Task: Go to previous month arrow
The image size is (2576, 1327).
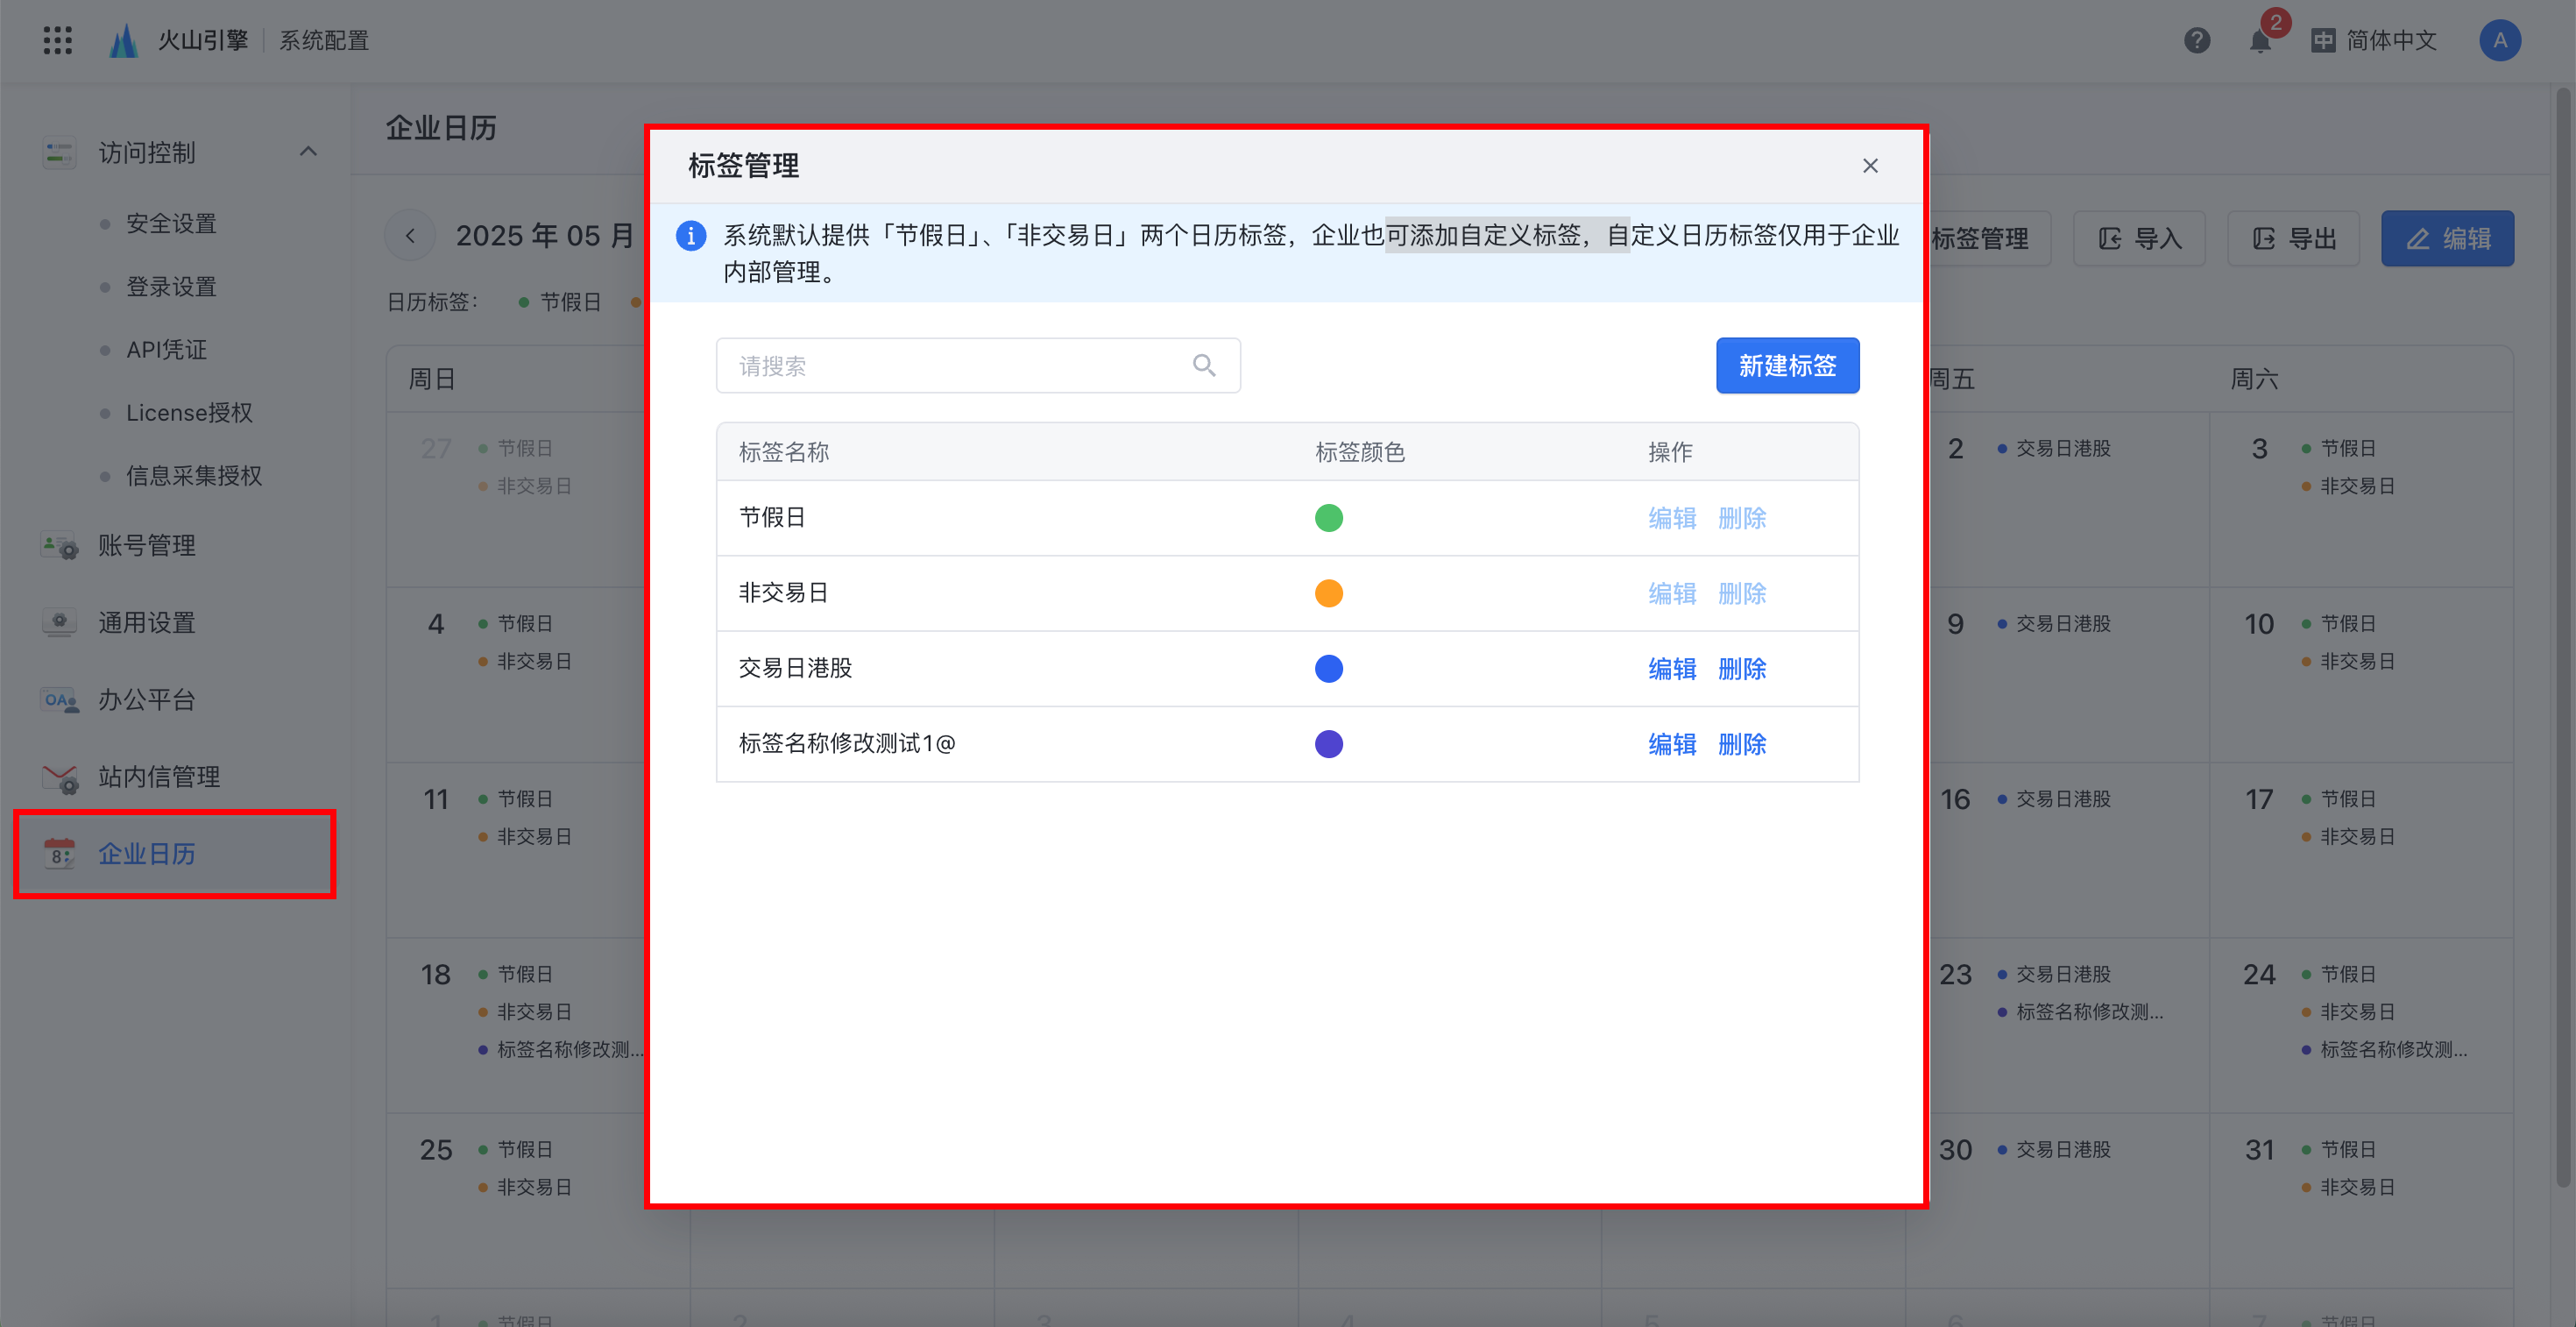Action: [x=410, y=236]
